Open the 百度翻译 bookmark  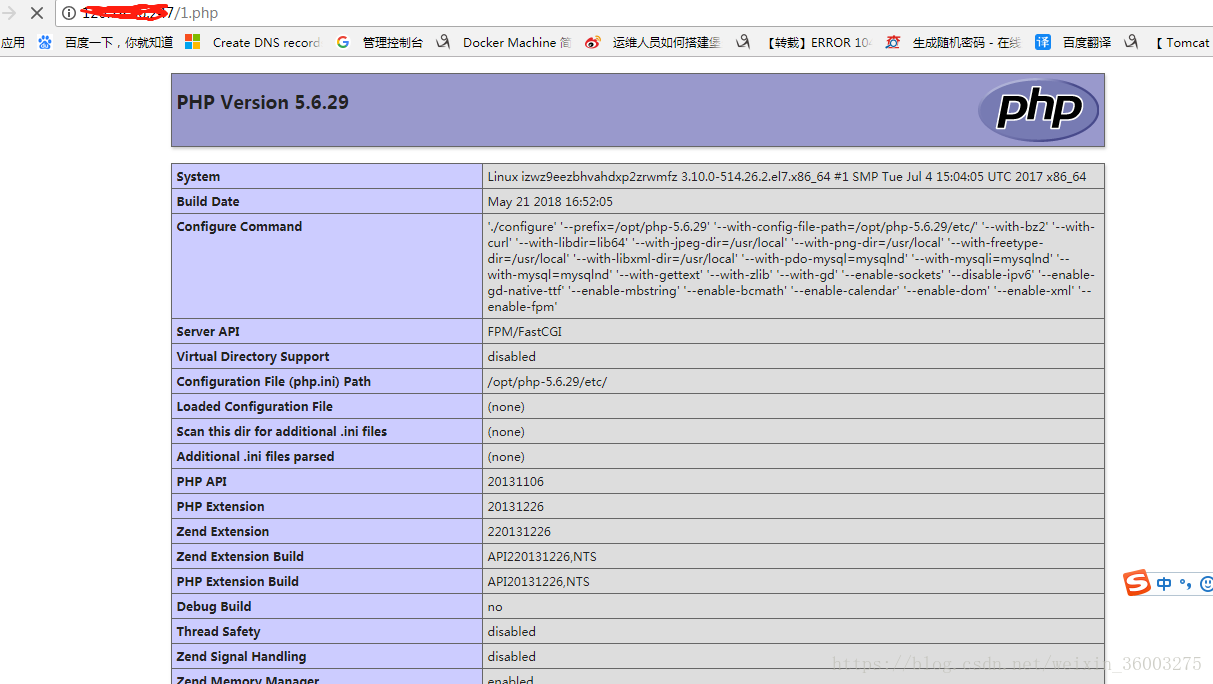(x=1087, y=42)
